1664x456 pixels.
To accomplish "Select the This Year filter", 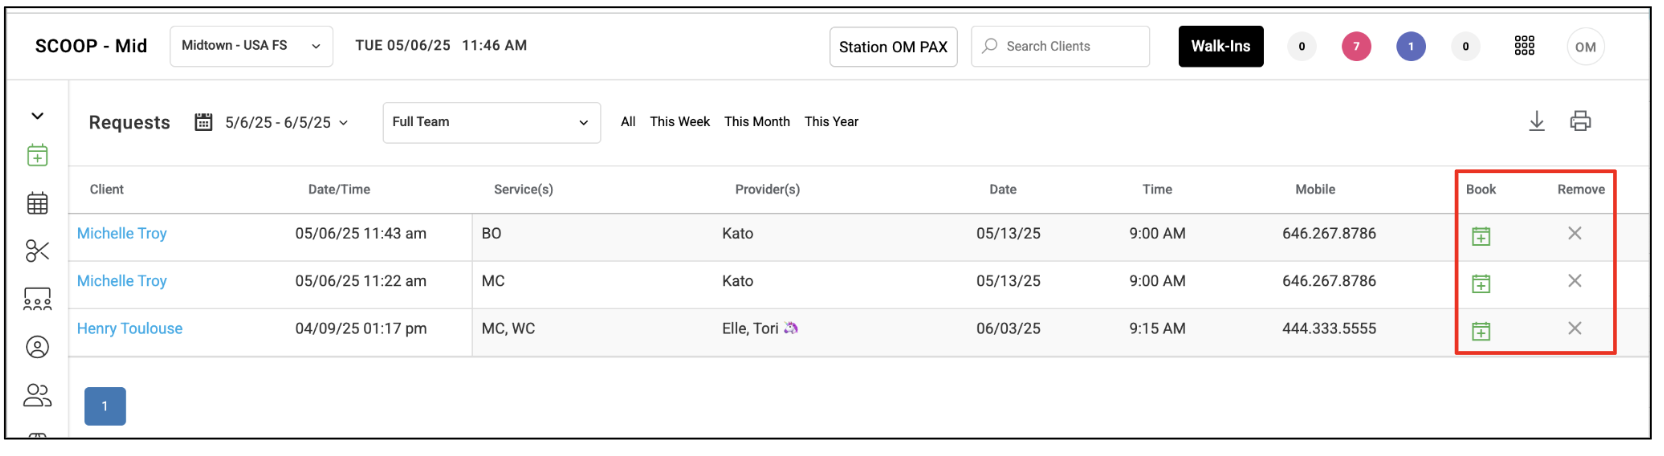I will 832,122.
